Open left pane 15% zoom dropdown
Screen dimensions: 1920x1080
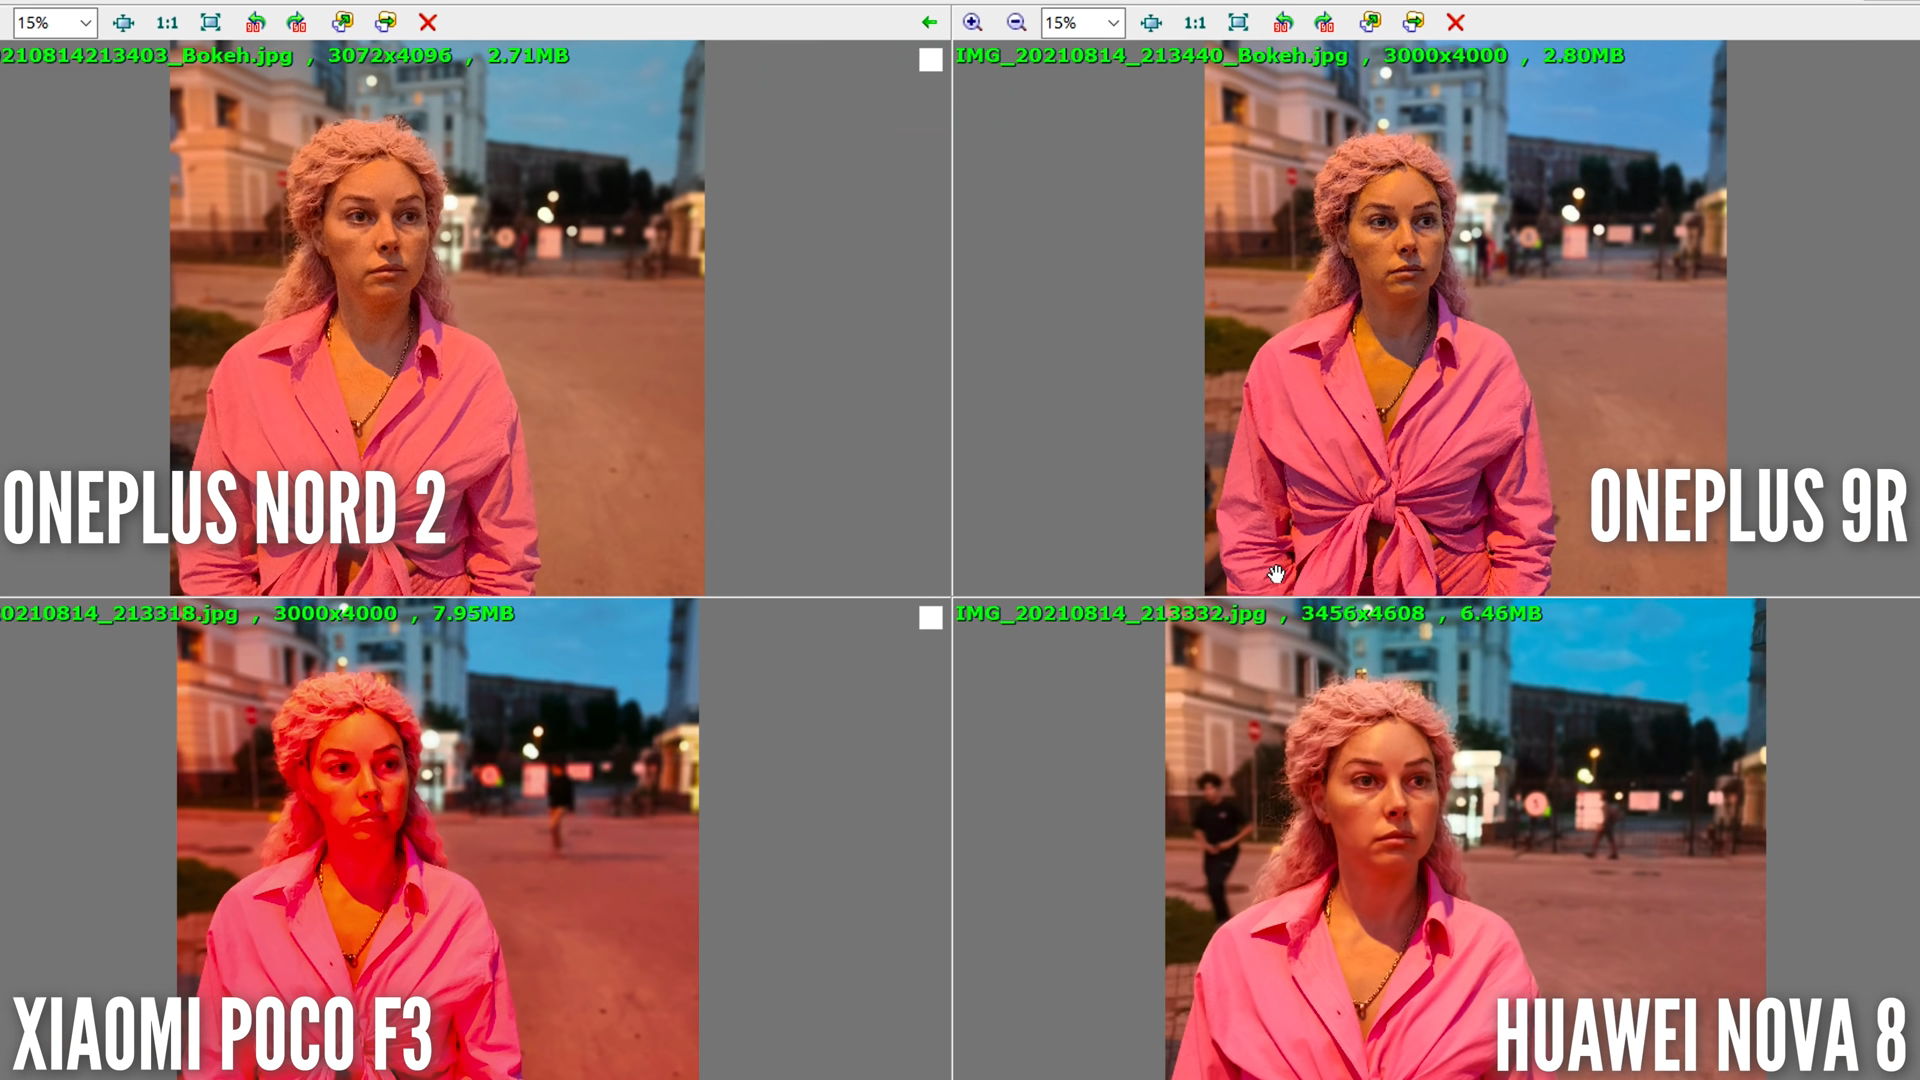85,22
